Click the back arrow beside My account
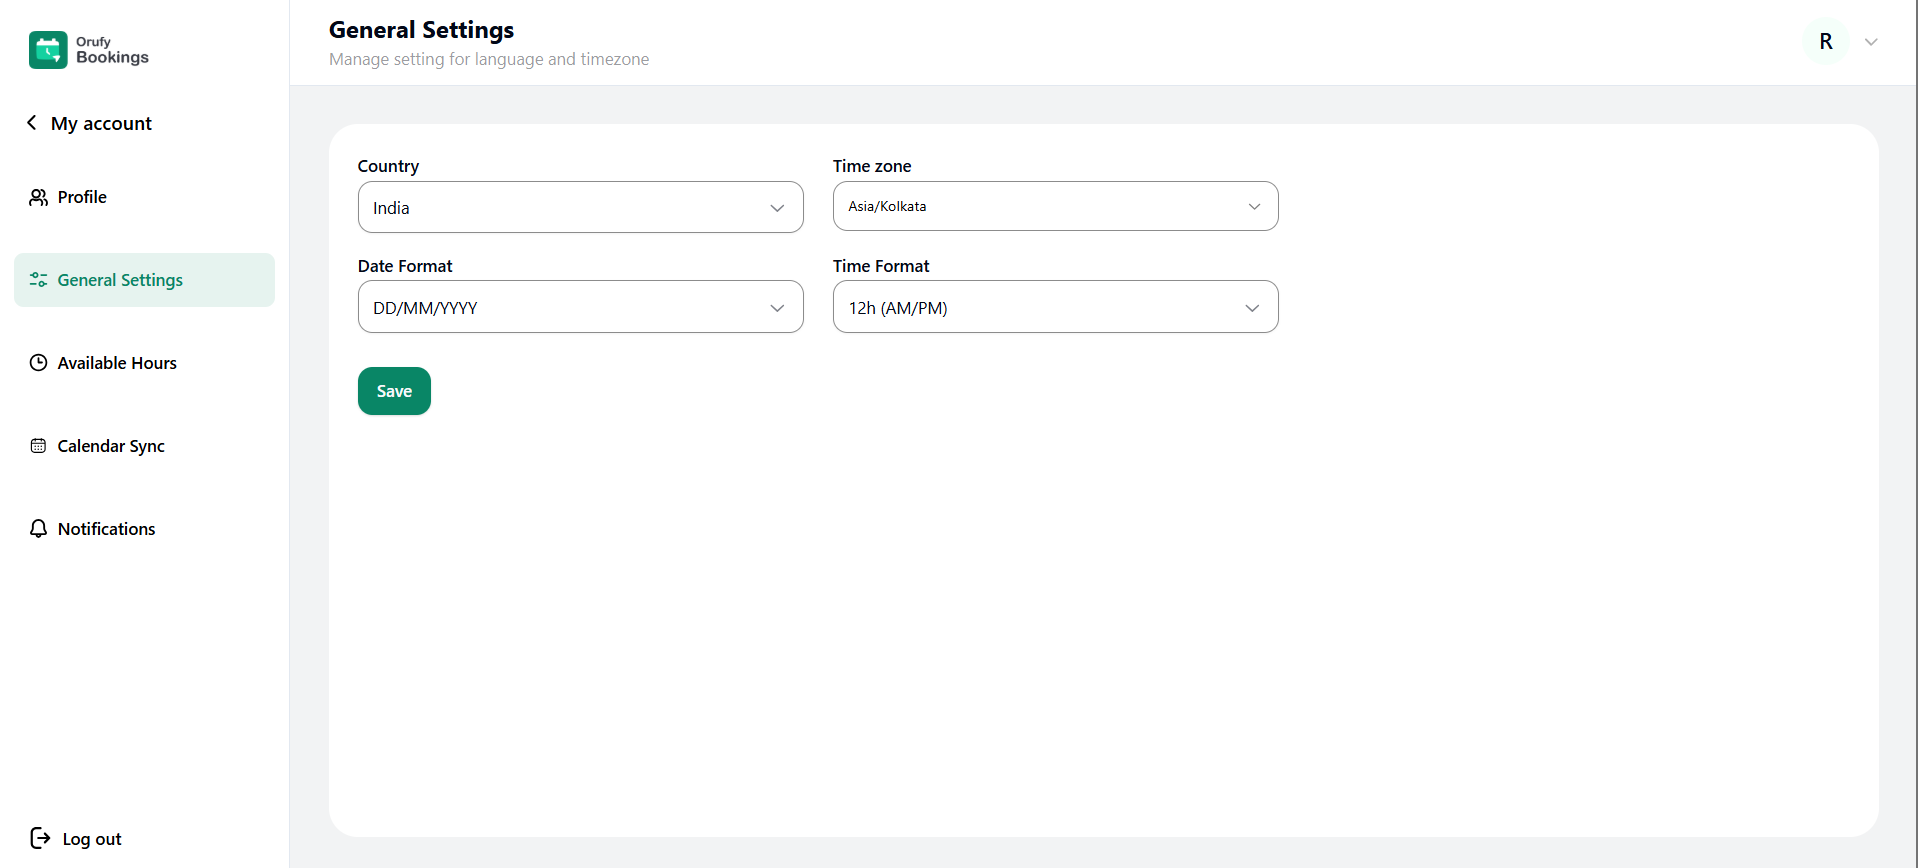Viewport: 1918px width, 868px height. 32,122
